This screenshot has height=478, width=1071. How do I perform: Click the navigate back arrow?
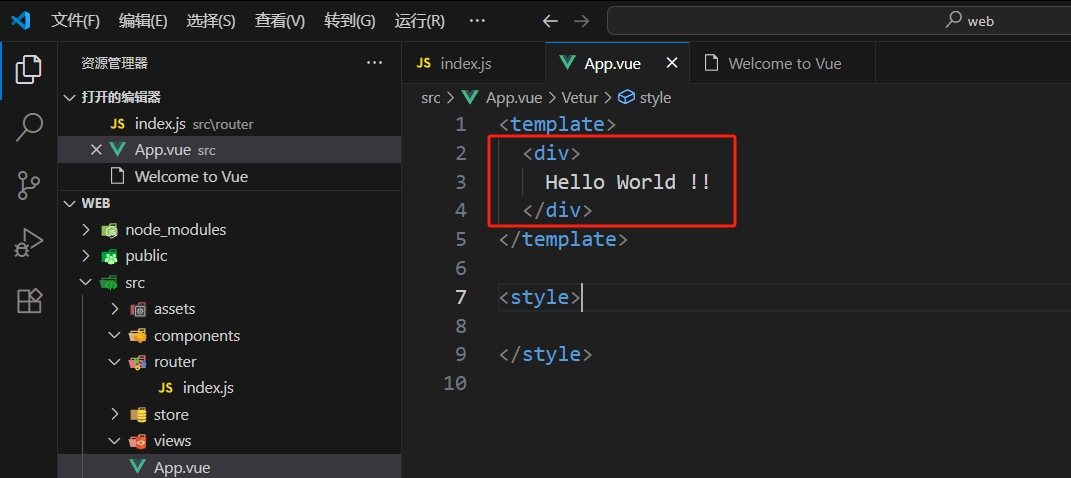550,21
